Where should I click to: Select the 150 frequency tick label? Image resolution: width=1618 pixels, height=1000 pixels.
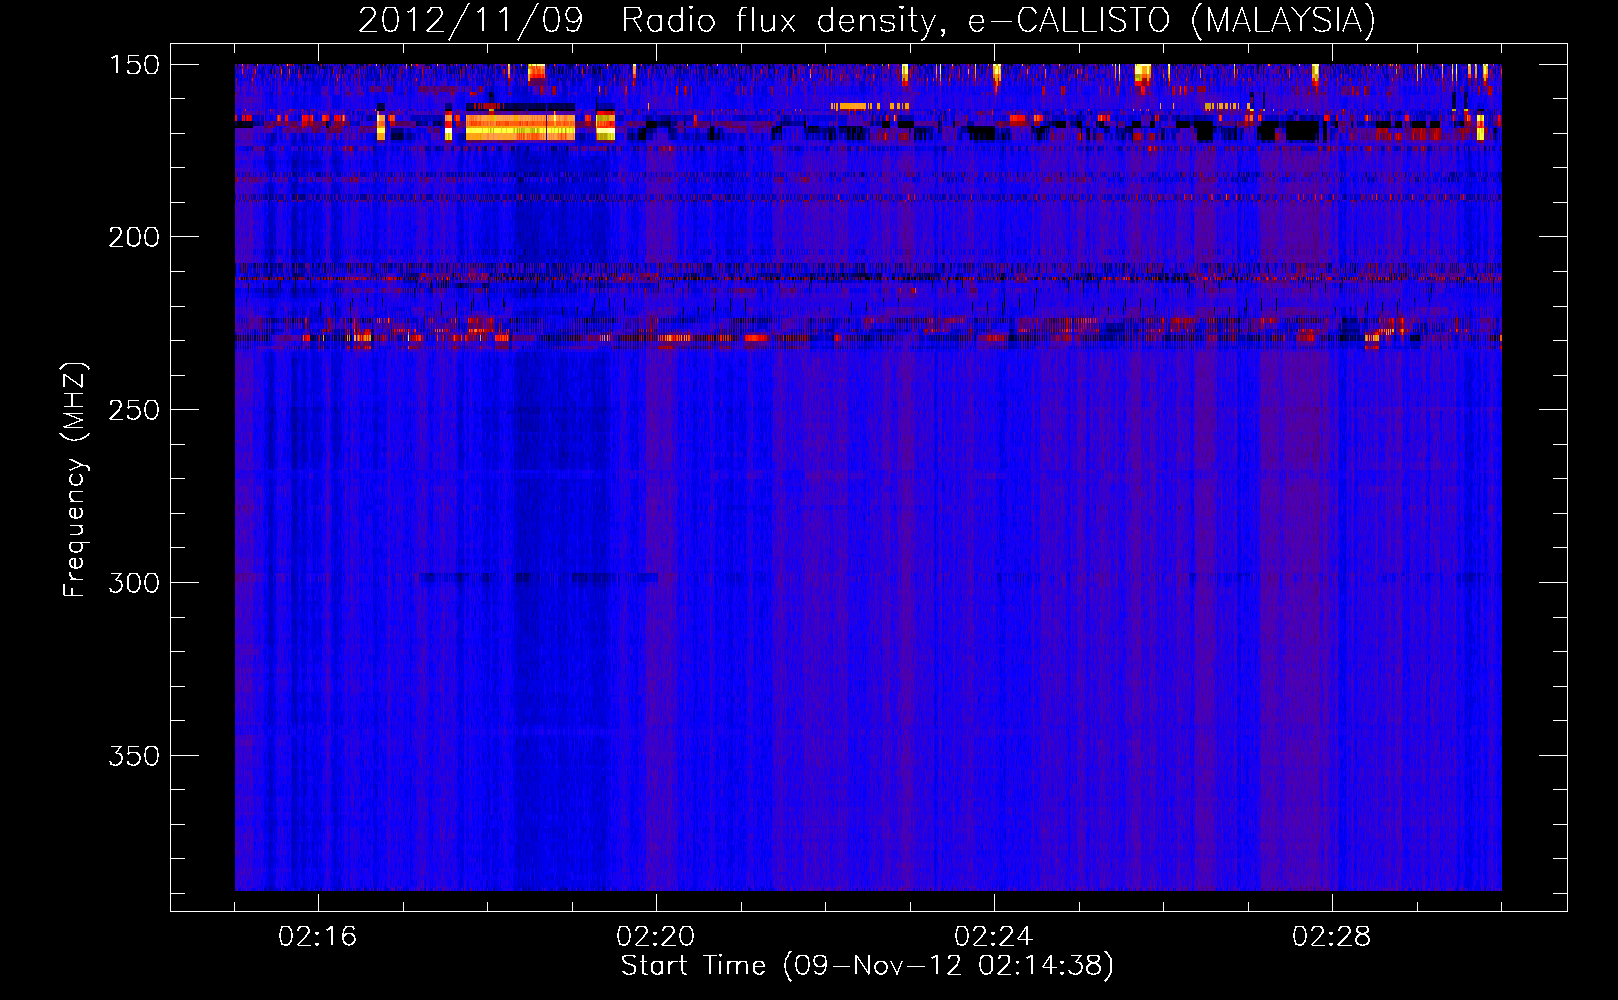click(134, 65)
